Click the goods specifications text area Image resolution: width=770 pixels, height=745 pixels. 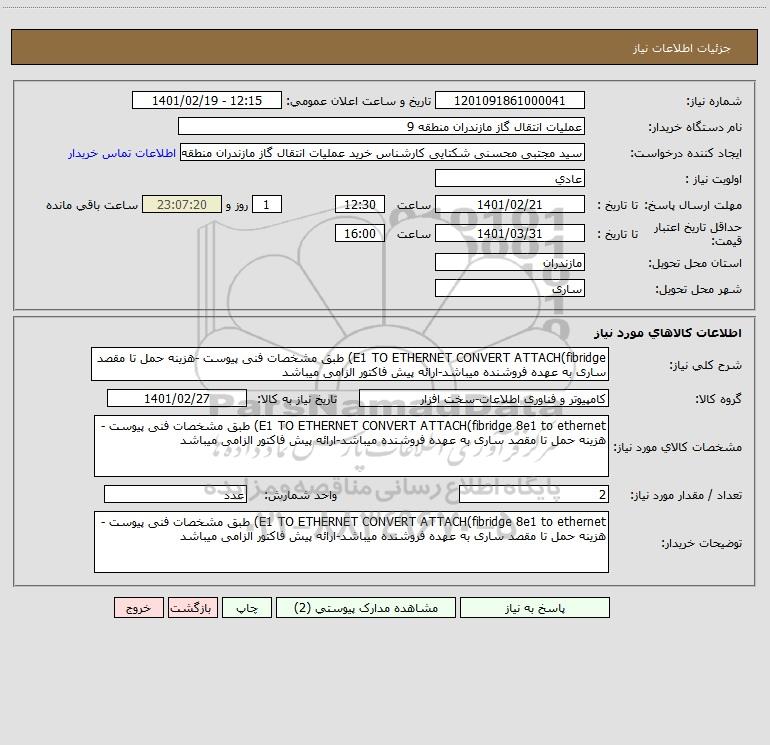[351, 446]
